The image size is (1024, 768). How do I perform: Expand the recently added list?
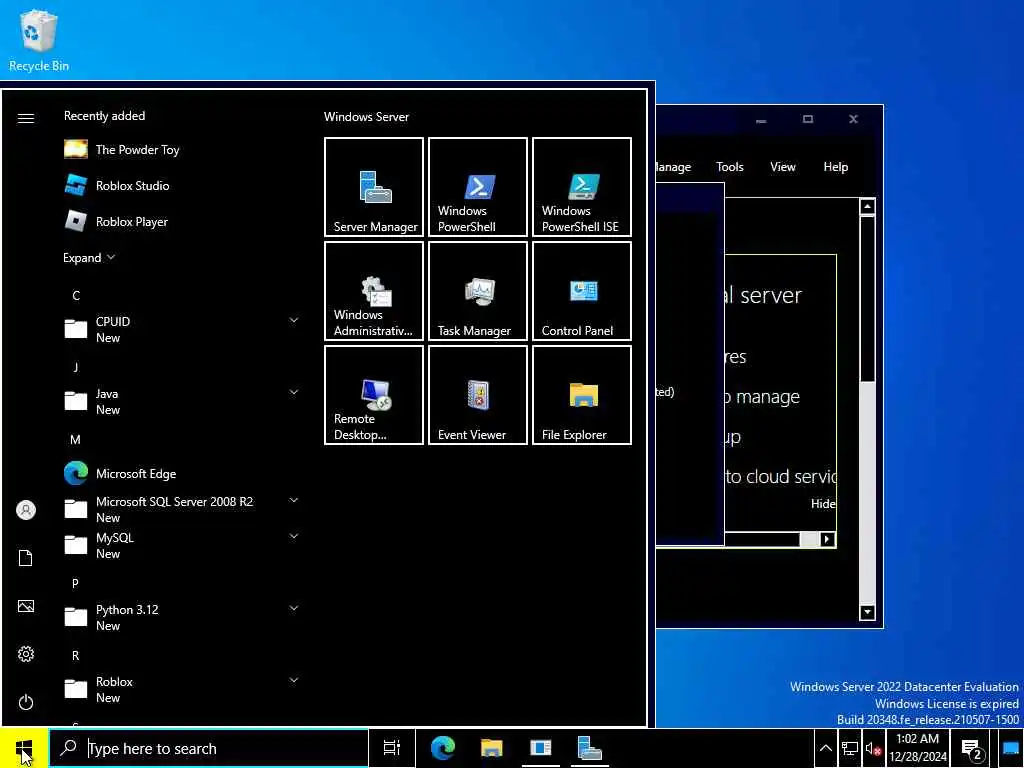(89, 257)
